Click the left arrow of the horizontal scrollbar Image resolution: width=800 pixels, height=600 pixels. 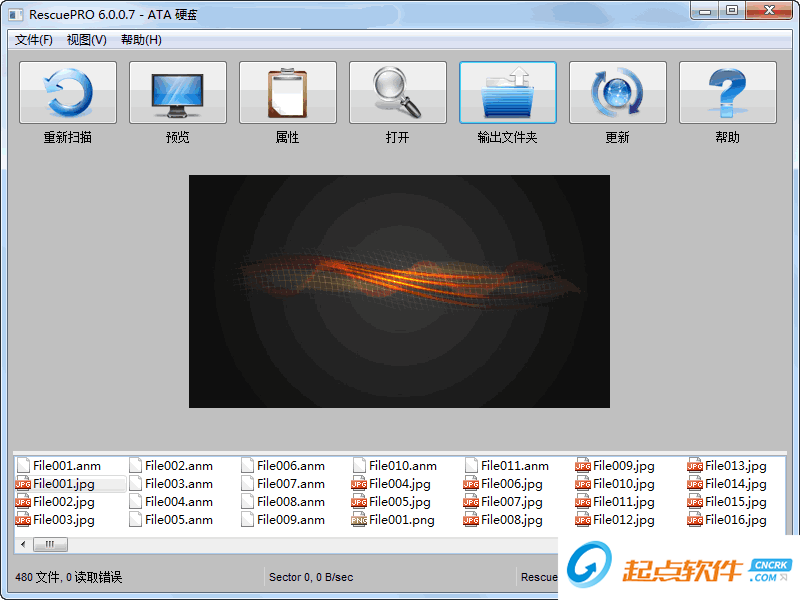coord(22,543)
